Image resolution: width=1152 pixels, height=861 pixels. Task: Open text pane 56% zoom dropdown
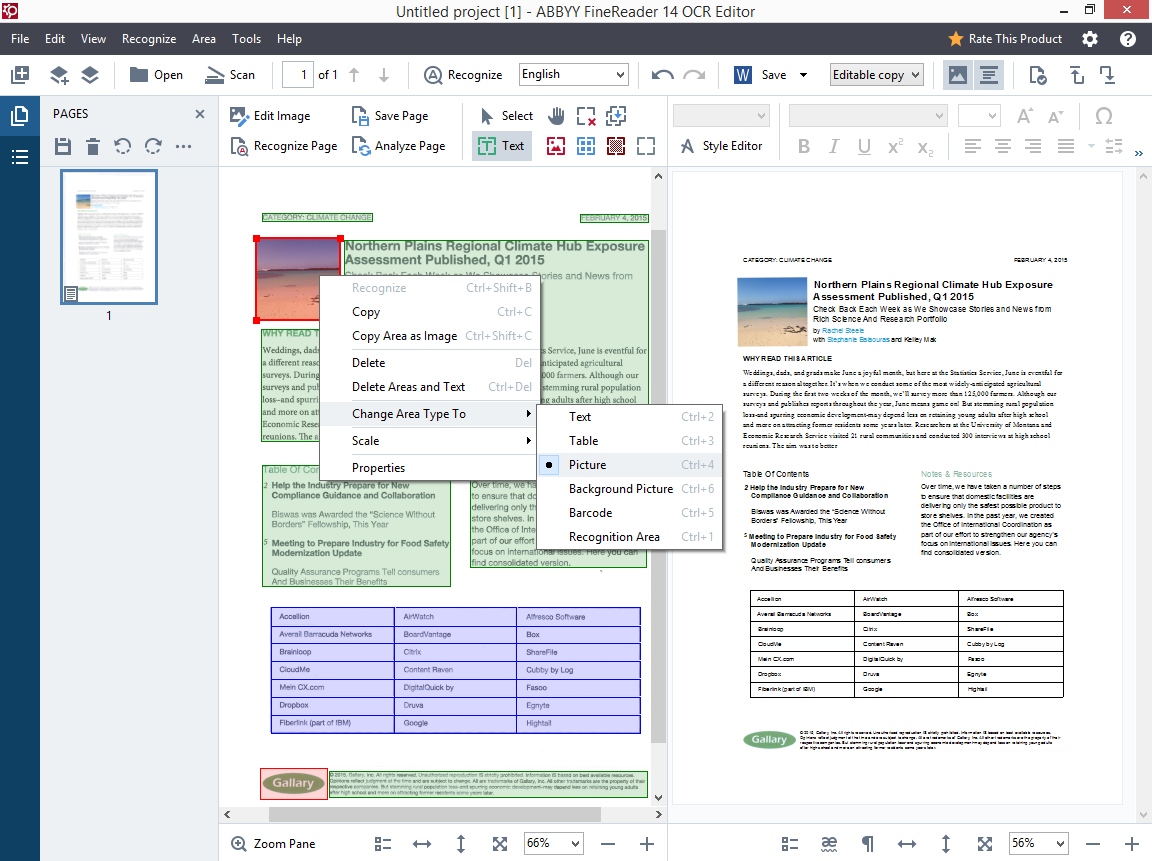[x=1038, y=843]
